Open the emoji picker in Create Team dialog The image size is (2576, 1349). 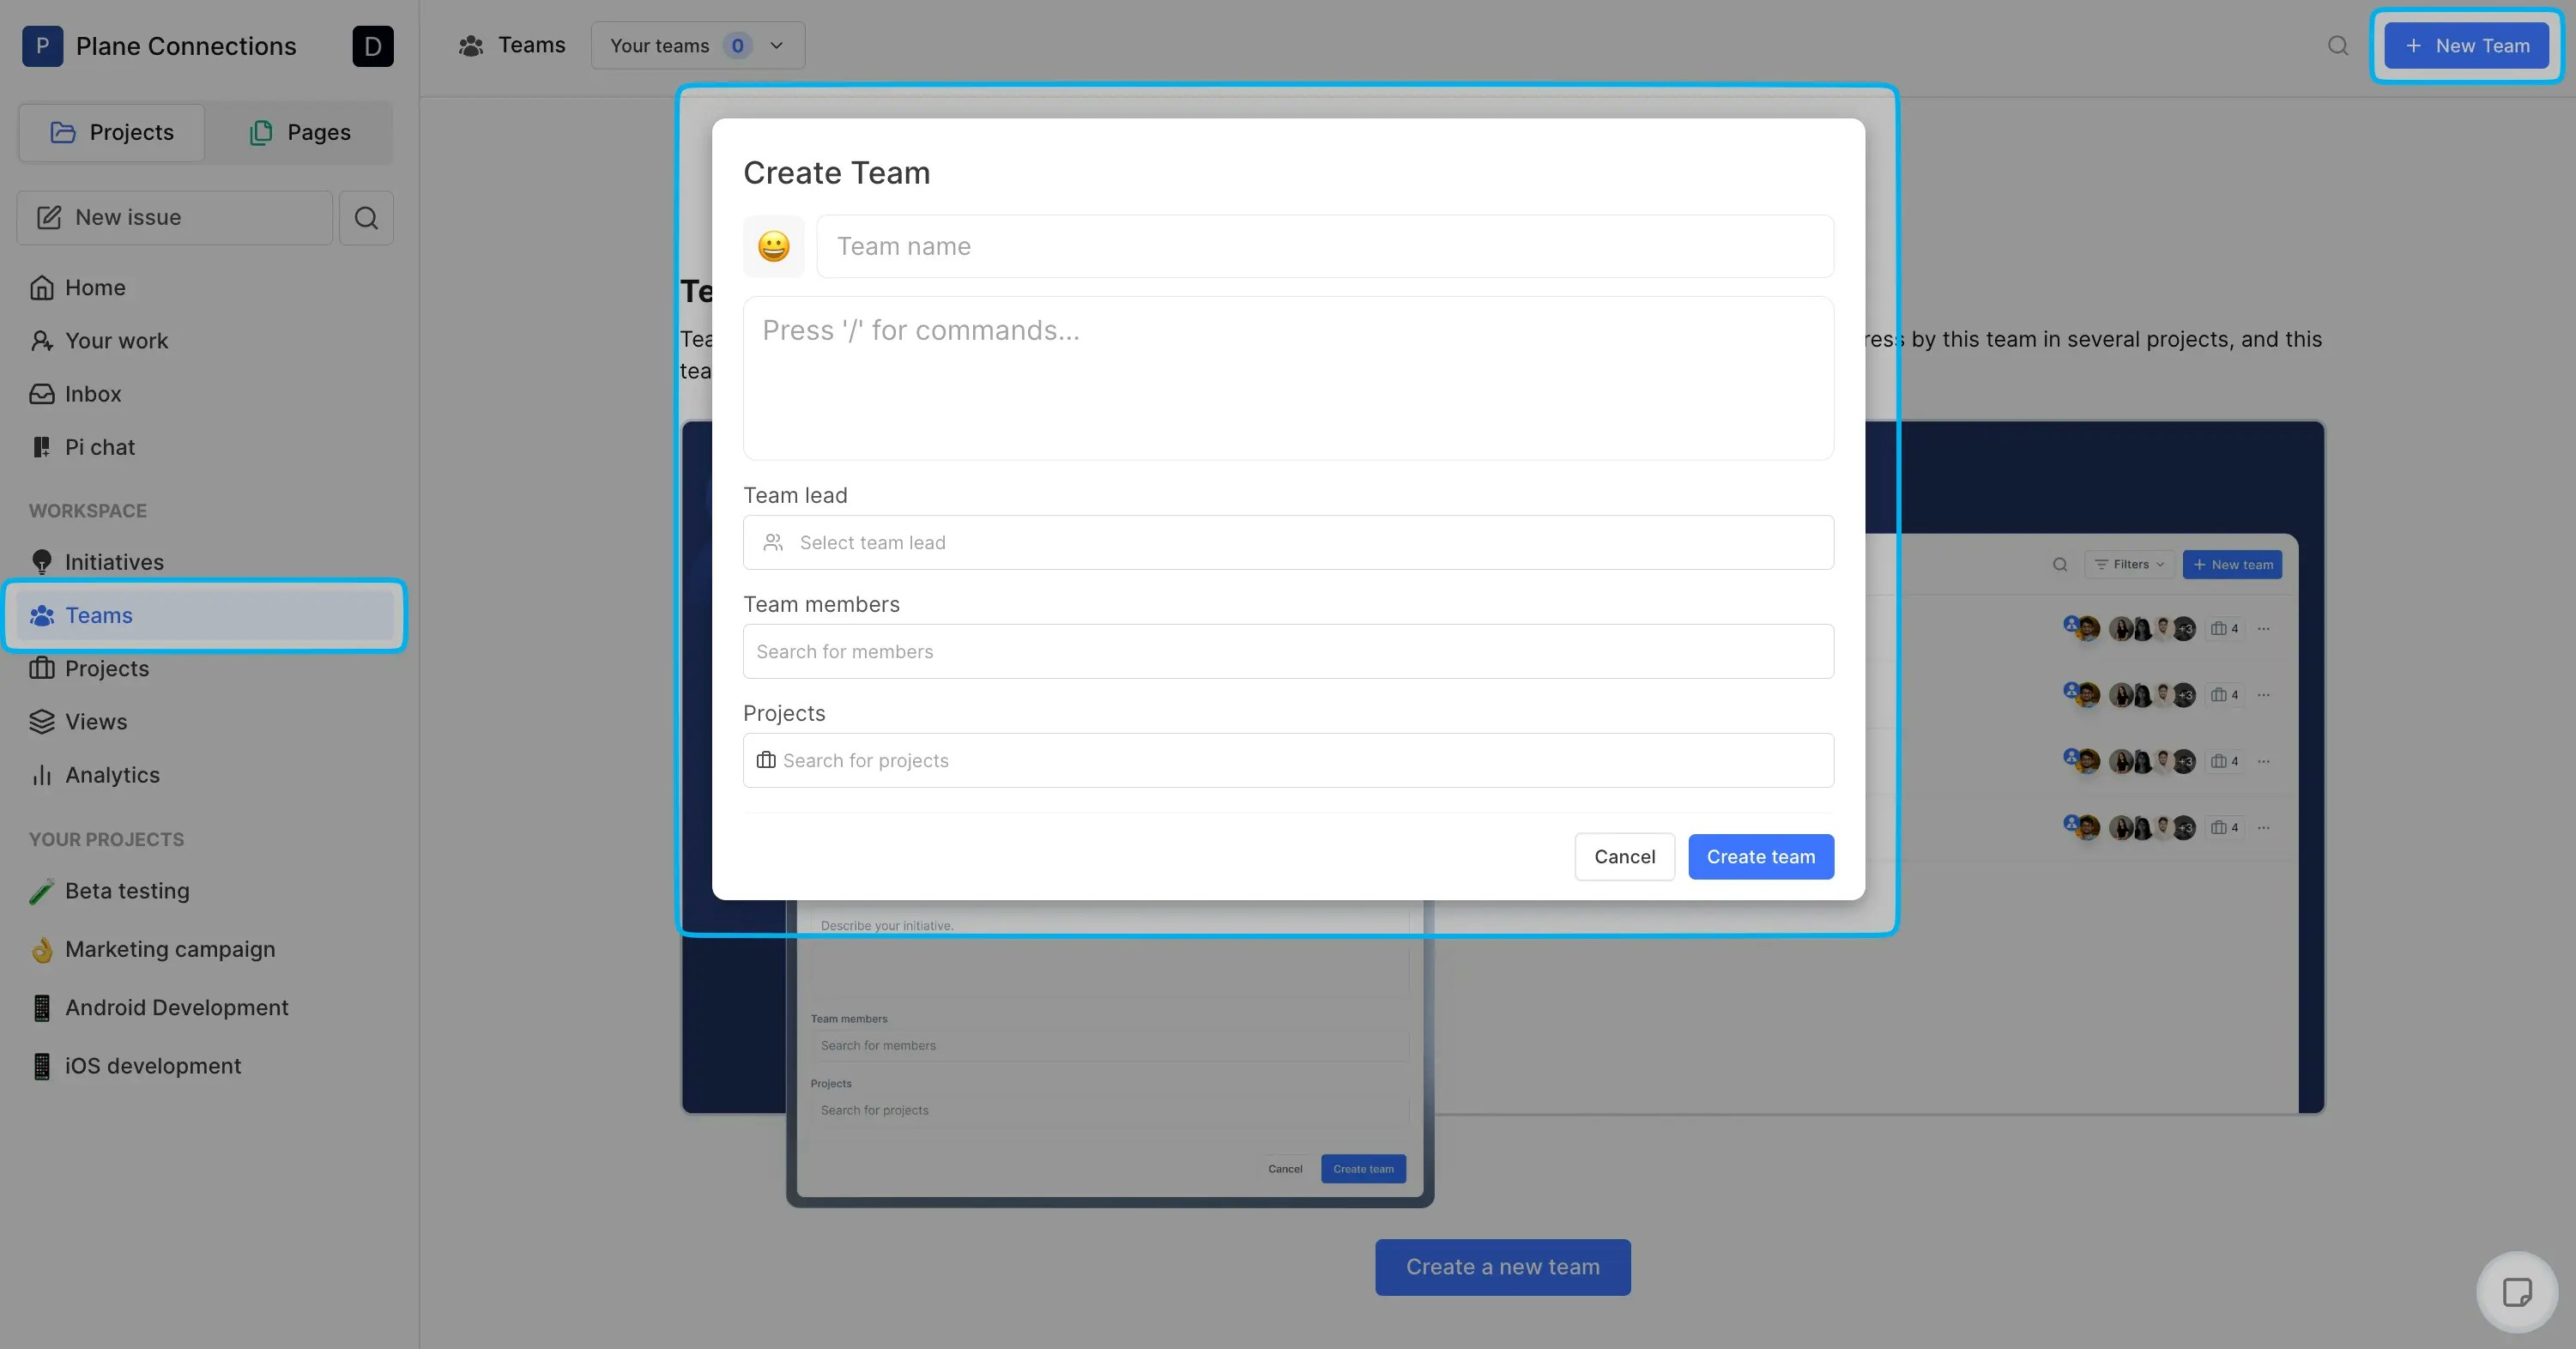click(773, 246)
